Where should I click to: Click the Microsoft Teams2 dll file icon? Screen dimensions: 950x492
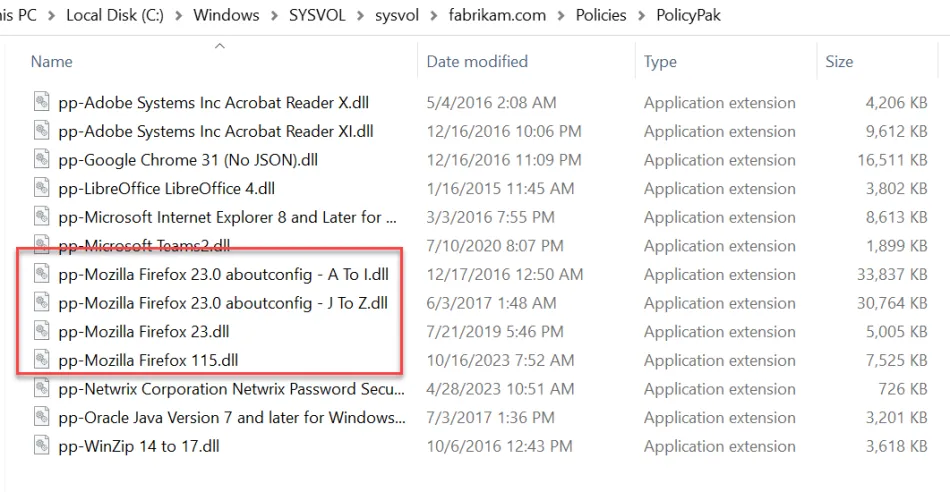coord(41,245)
